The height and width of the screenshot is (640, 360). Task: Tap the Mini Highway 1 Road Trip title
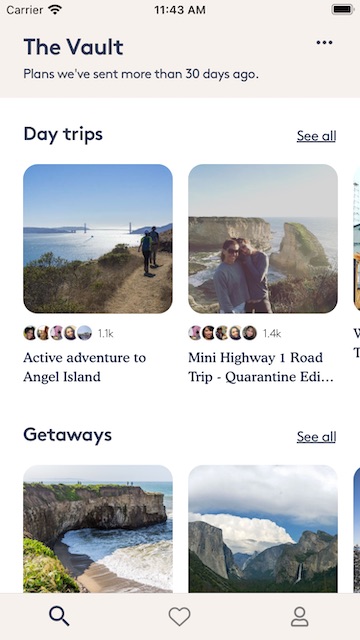(x=261, y=367)
